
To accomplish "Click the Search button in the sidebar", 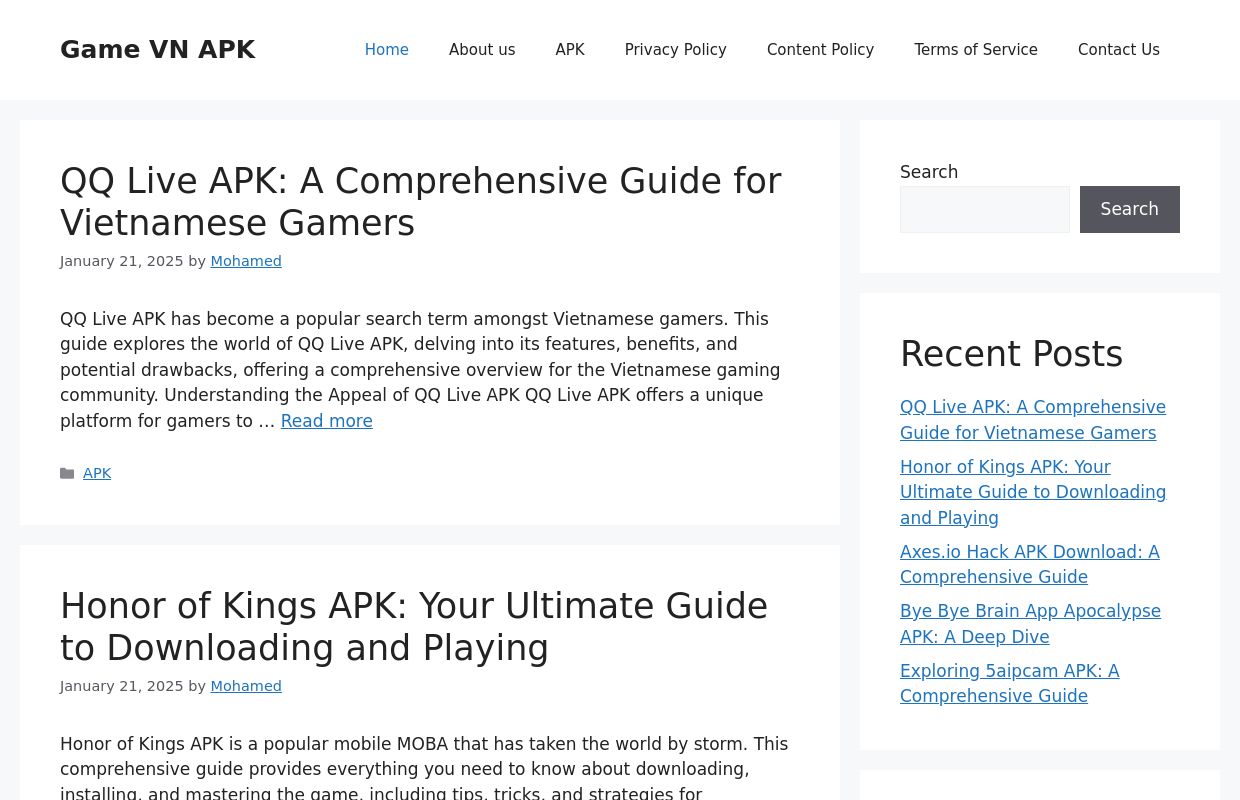I will [1129, 209].
